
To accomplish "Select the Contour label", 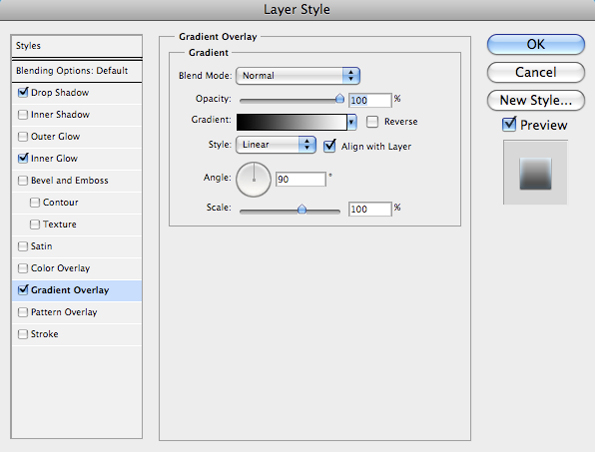I will pos(60,203).
